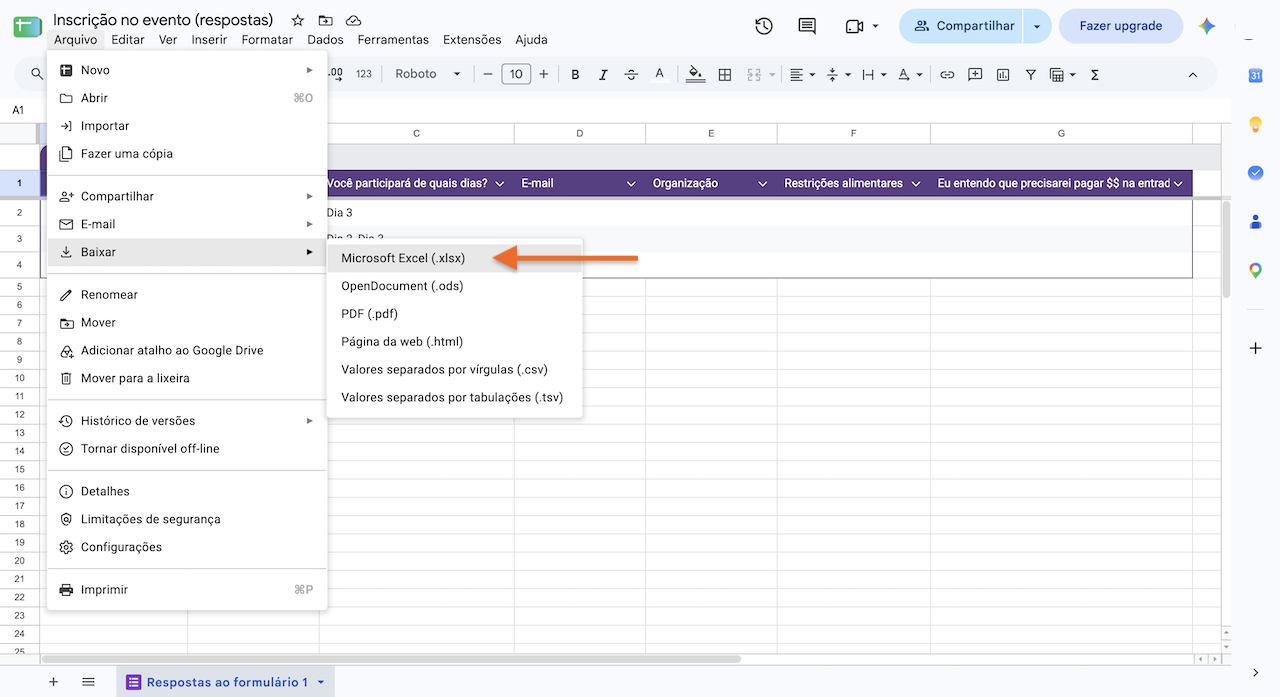The height and width of the screenshot is (697, 1280).
Task: Open the Organização column filter dropdown
Action: pyautogui.click(x=762, y=184)
